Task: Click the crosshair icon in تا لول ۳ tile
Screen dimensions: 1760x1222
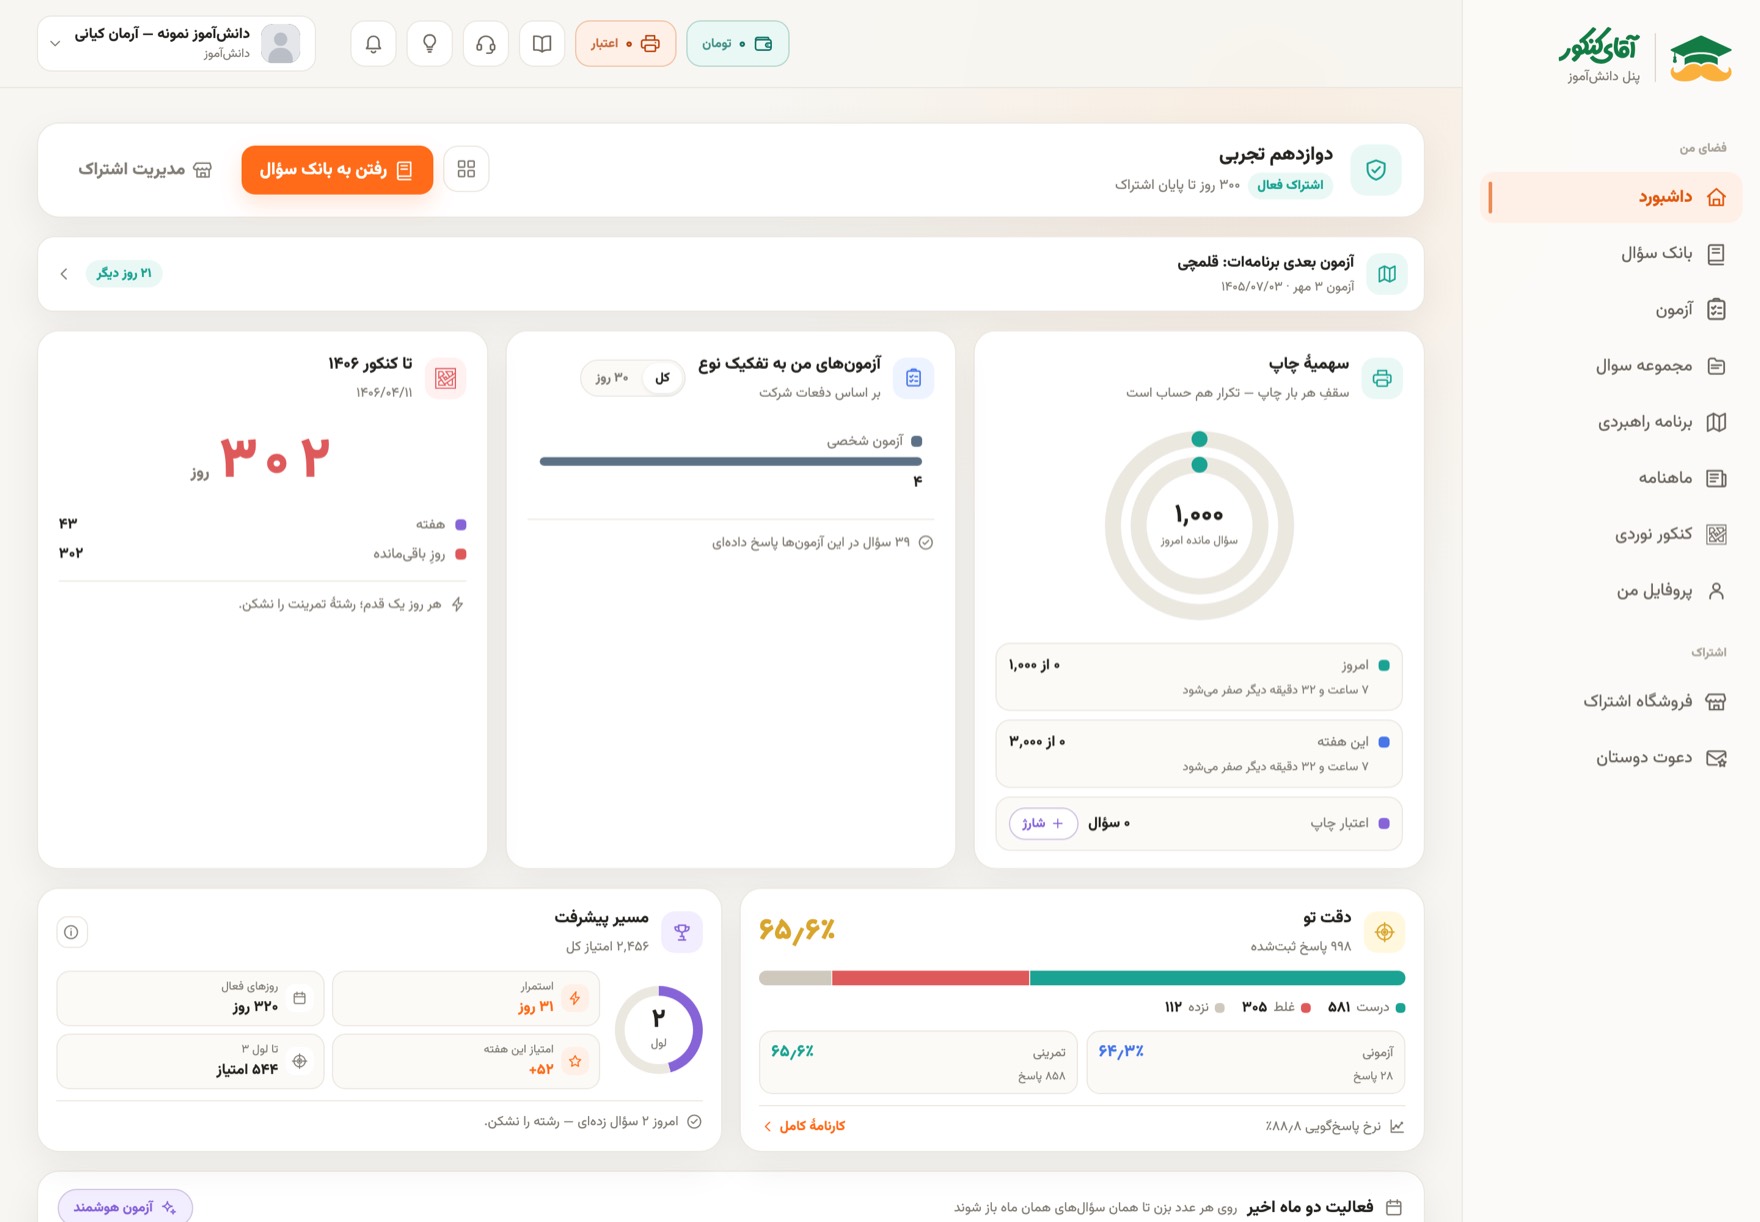Action: [299, 1061]
